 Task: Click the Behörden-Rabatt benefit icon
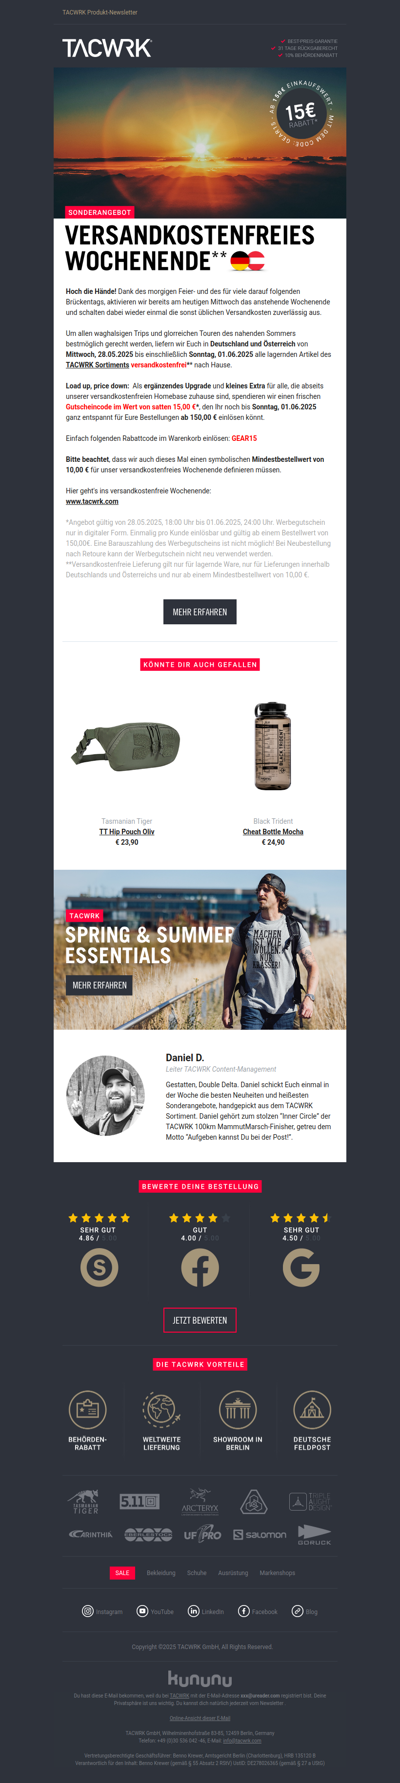tap(87, 1410)
